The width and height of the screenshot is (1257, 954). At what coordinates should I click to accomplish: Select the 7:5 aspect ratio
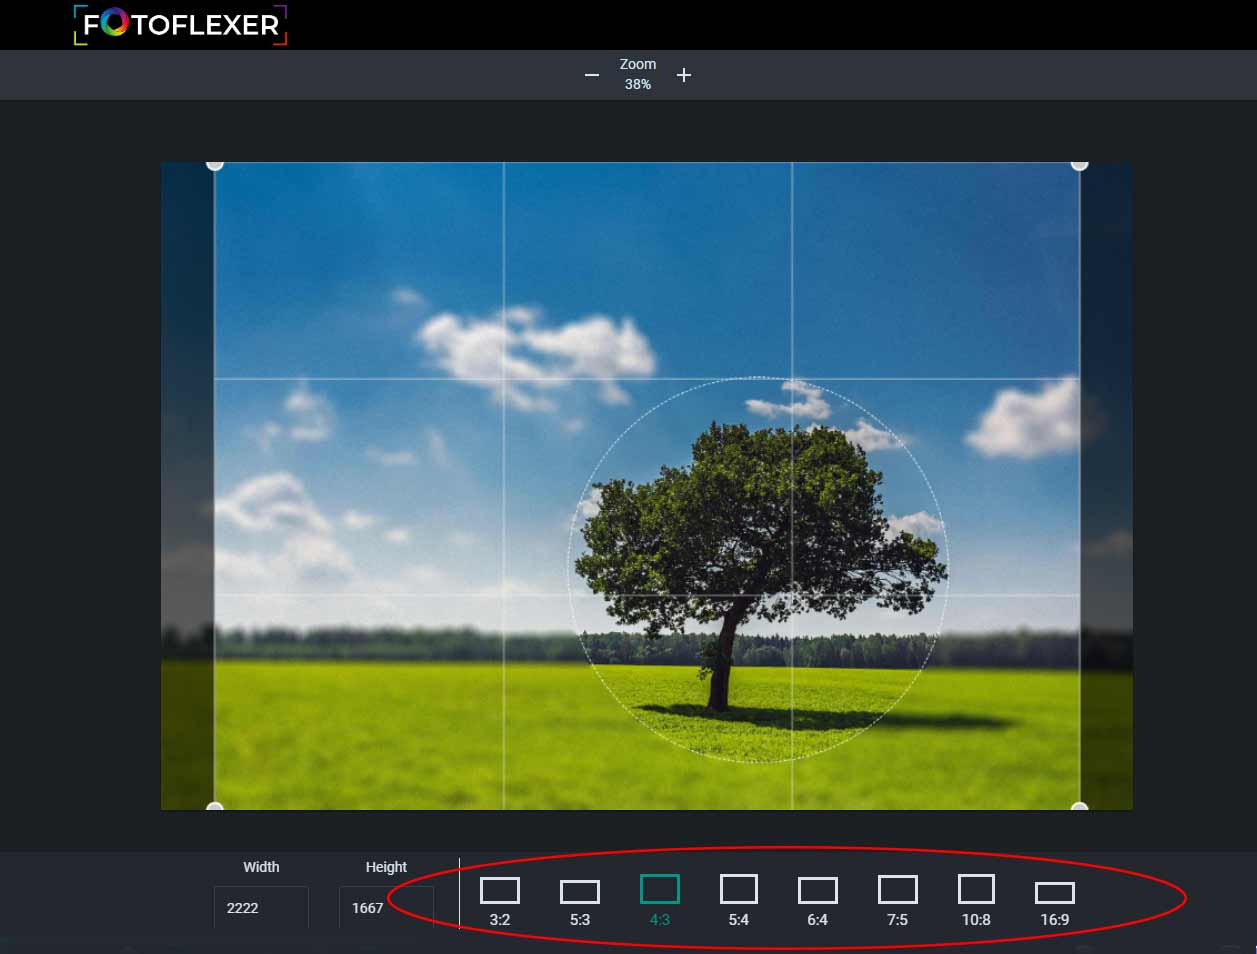[898, 900]
